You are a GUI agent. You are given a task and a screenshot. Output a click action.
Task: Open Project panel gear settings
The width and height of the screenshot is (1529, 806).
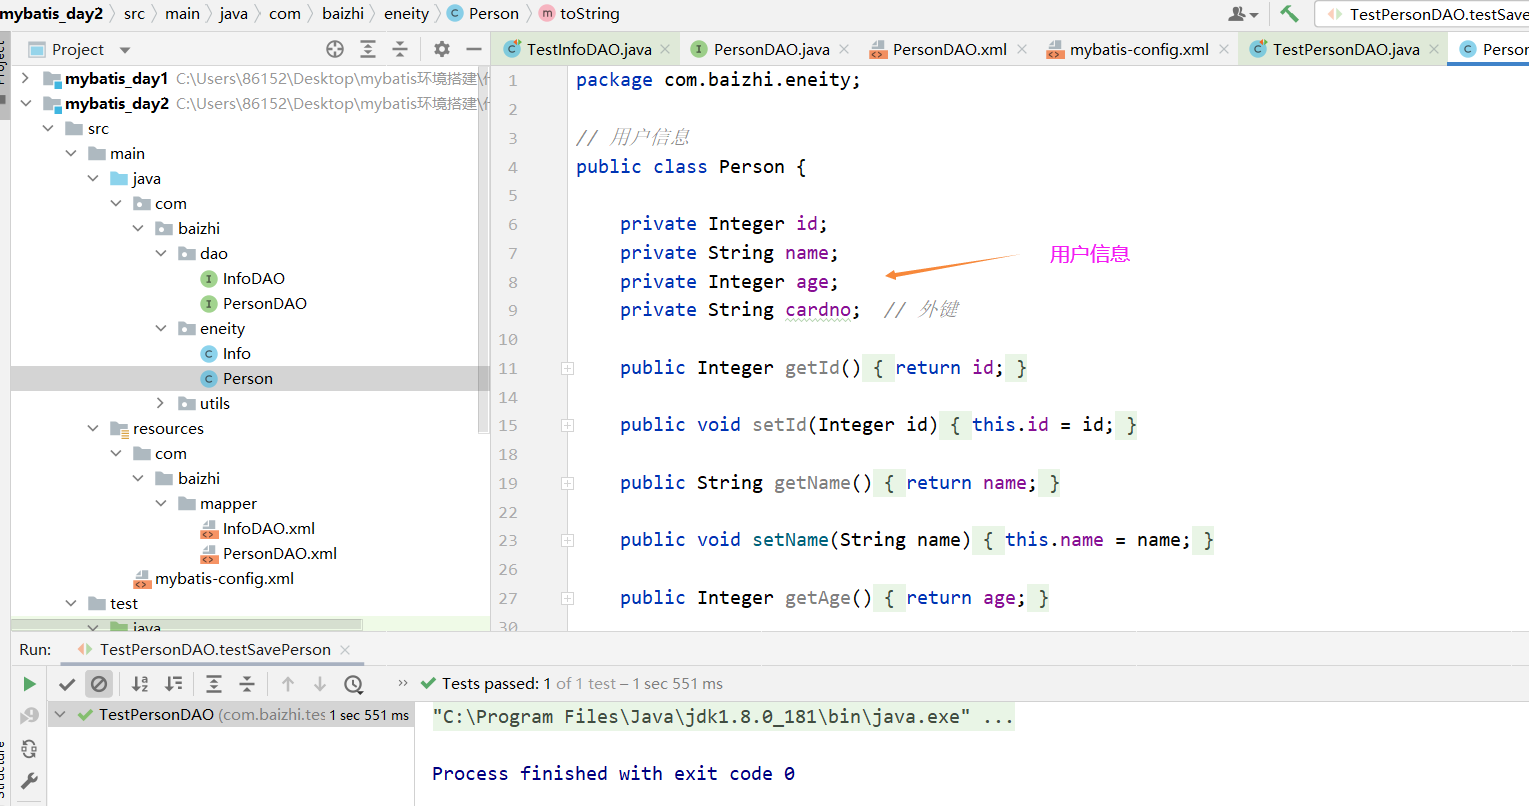coord(442,49)
